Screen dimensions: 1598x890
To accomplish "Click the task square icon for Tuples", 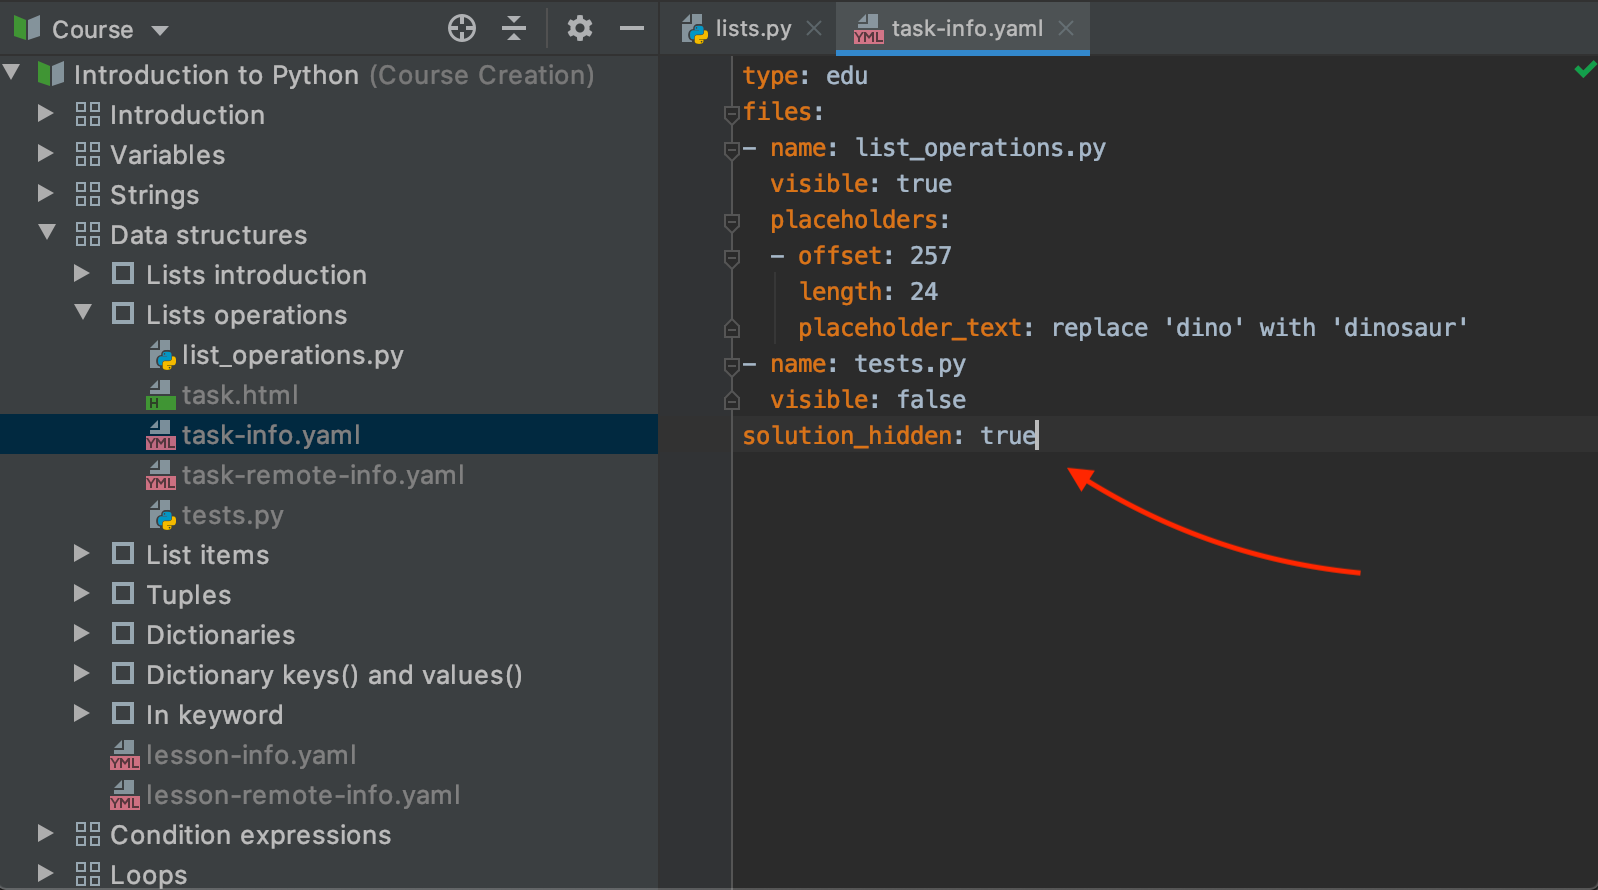I will [123, 593].
